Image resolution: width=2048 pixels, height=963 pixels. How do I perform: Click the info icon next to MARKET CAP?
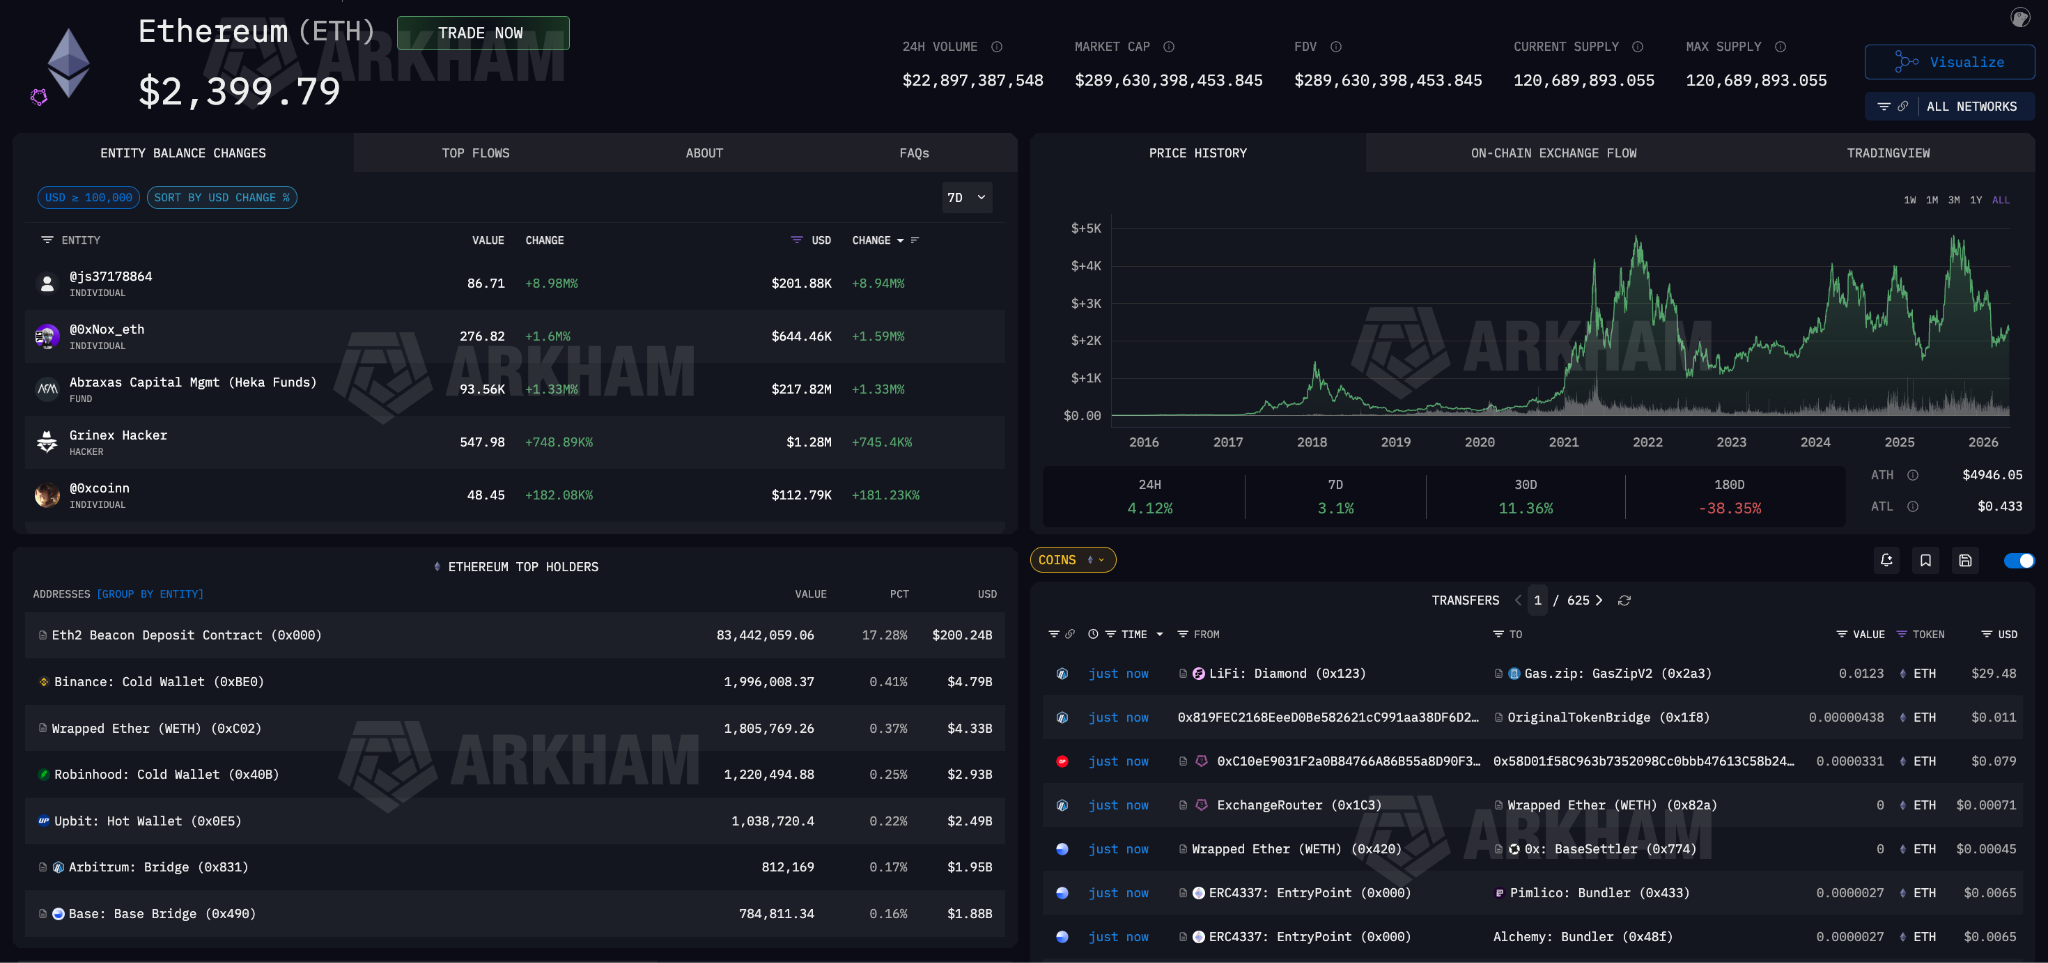pyautogui.click(x=1168, y=47)
